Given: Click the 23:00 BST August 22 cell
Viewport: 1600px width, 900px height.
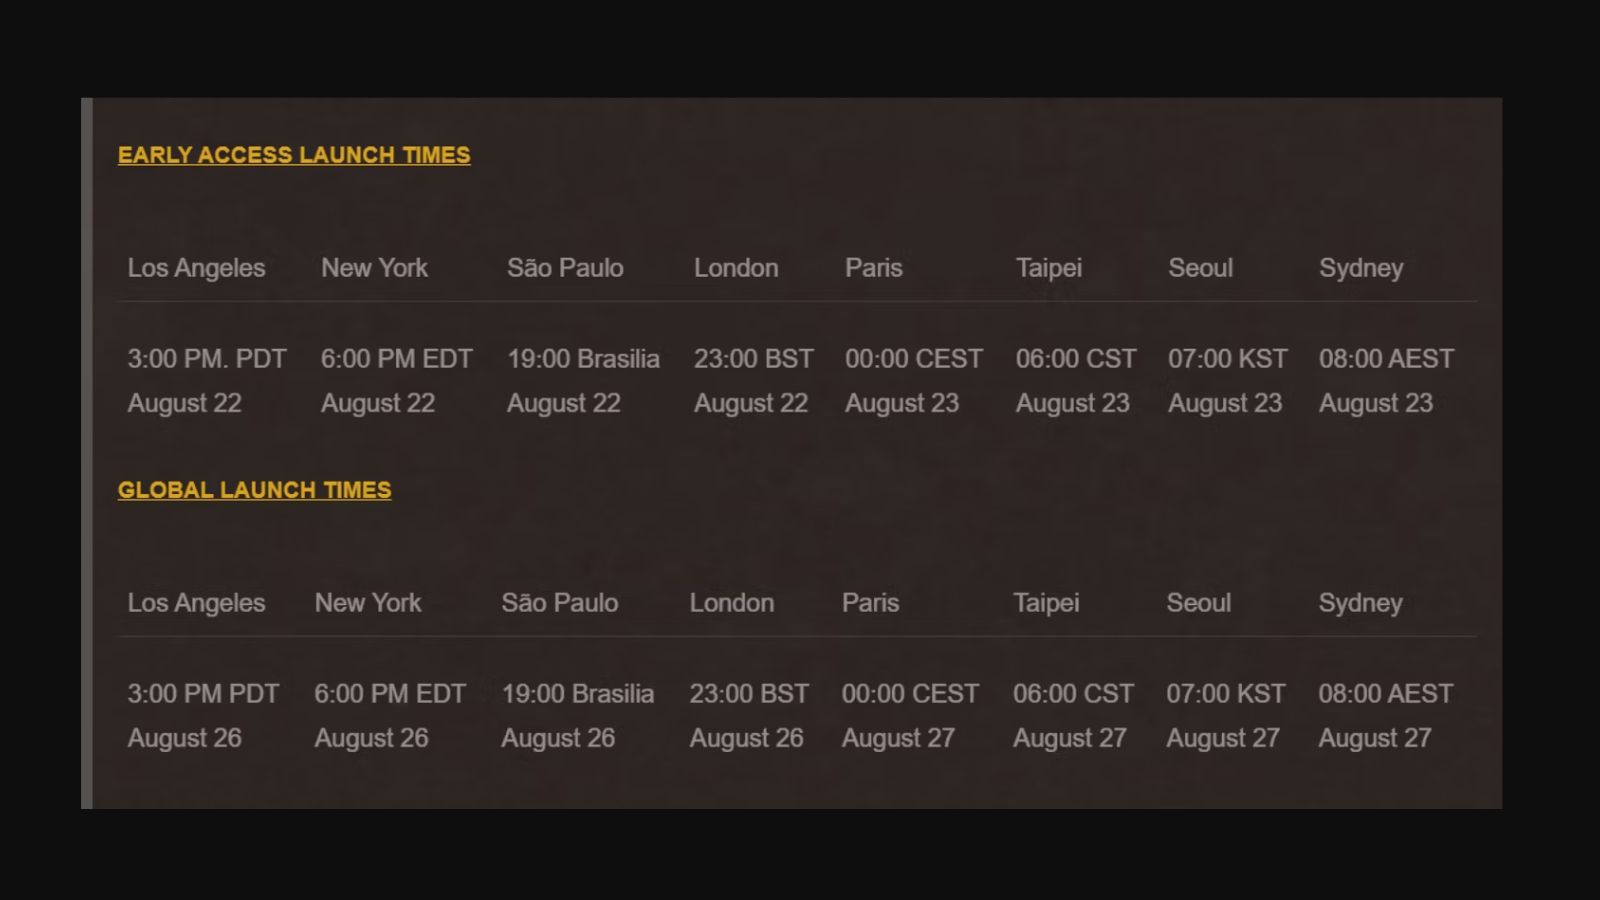Looking at the screenshot, I should pos(753,380).
